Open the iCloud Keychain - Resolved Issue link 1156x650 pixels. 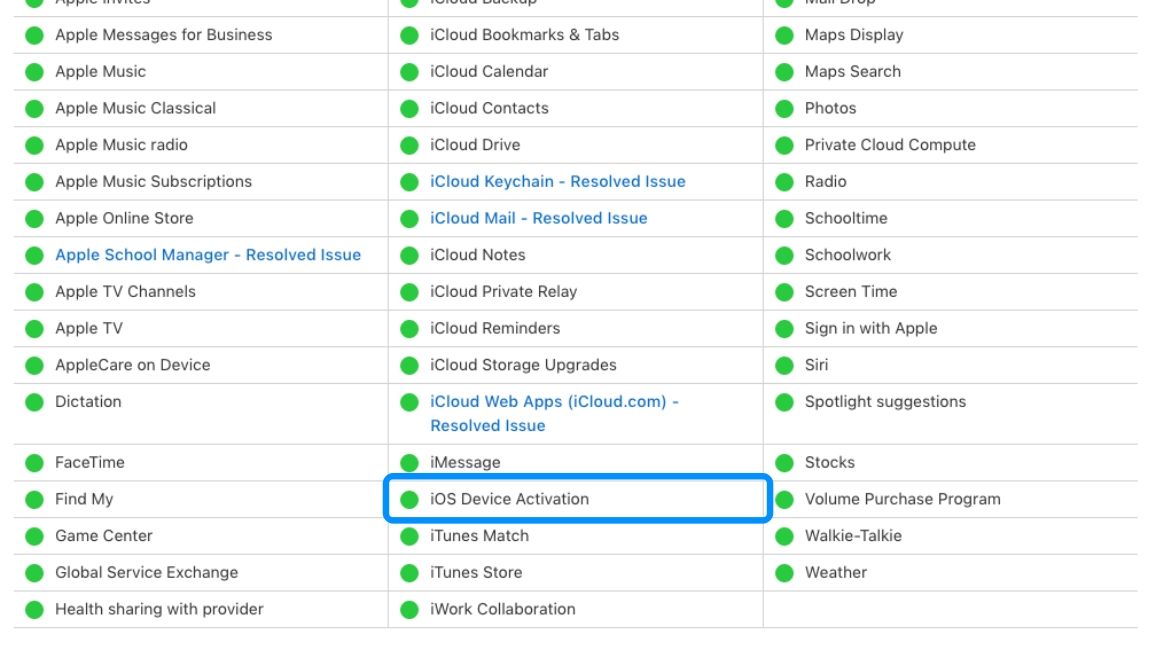557,181
